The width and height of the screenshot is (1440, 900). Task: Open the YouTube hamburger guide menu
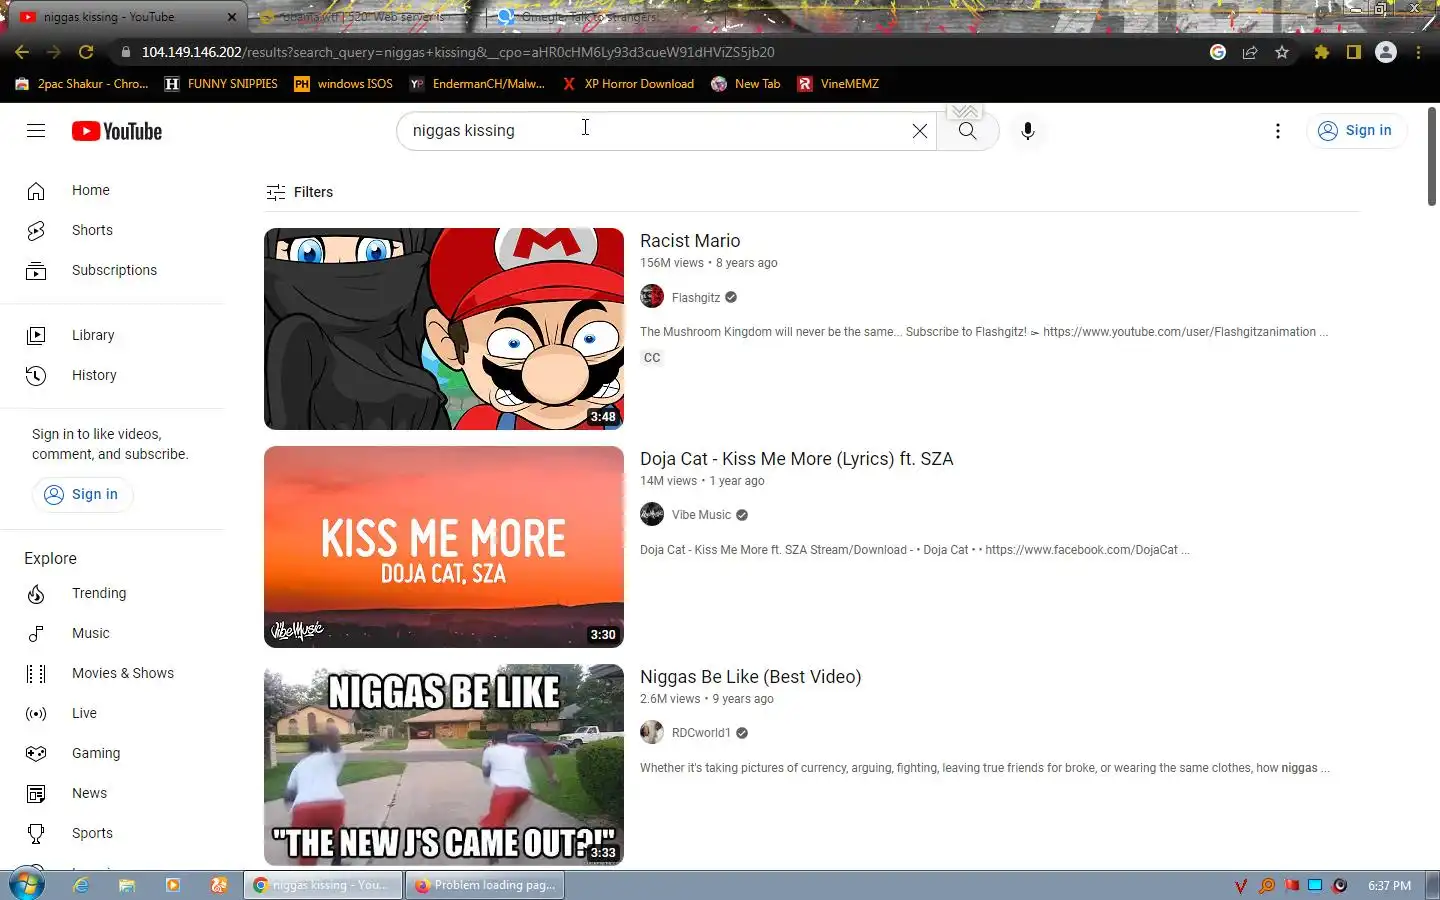pos(36,131)
